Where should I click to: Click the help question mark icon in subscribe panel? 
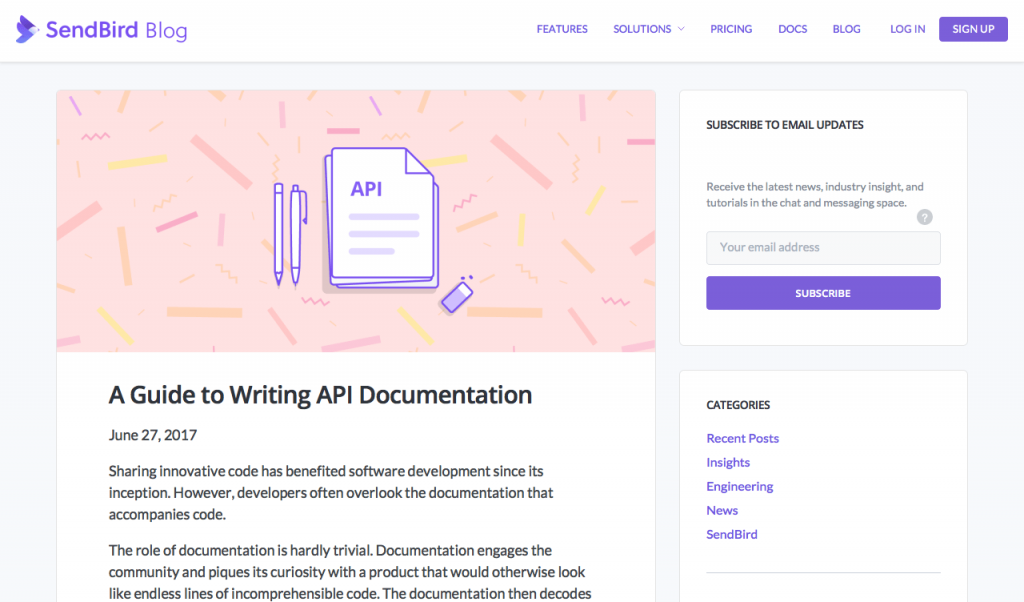pos(924,216)
